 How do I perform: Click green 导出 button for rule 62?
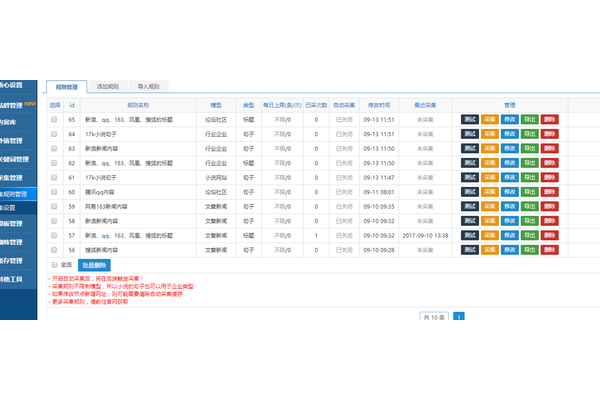pyautogui.click(x=530, y=162)
